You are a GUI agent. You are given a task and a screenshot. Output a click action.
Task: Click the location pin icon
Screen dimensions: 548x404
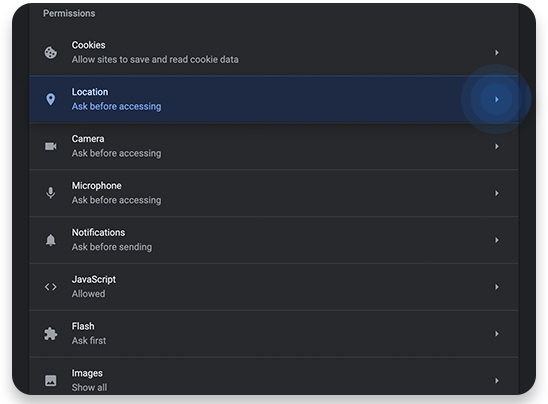coord(51,99)
